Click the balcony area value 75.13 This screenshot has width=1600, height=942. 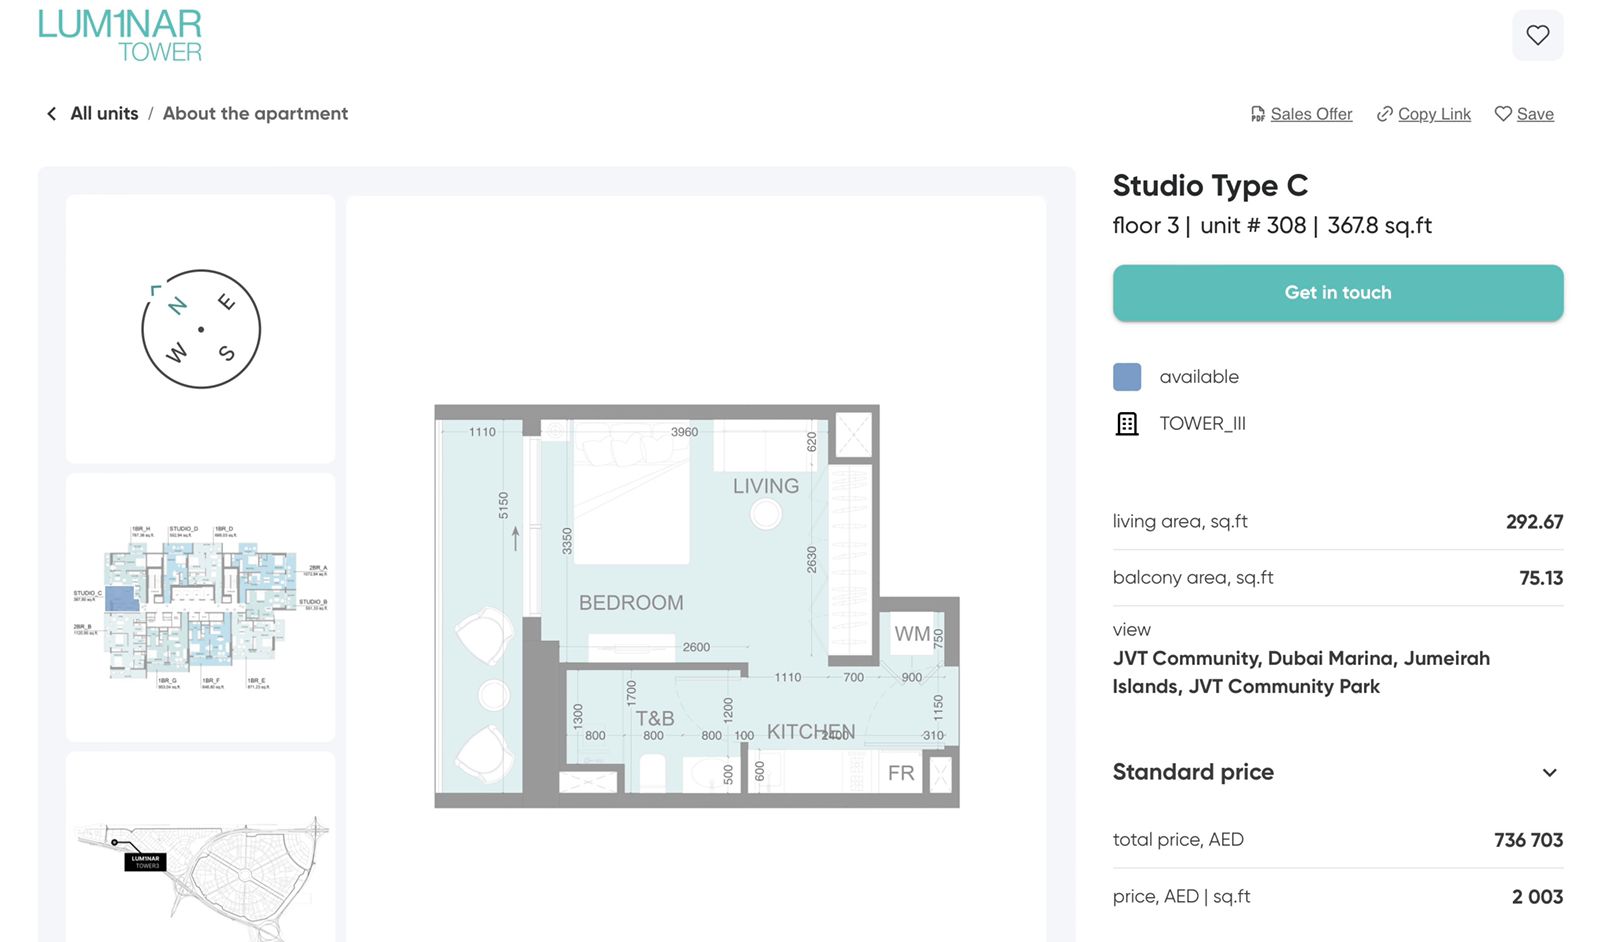click(x=1541, y=578)
